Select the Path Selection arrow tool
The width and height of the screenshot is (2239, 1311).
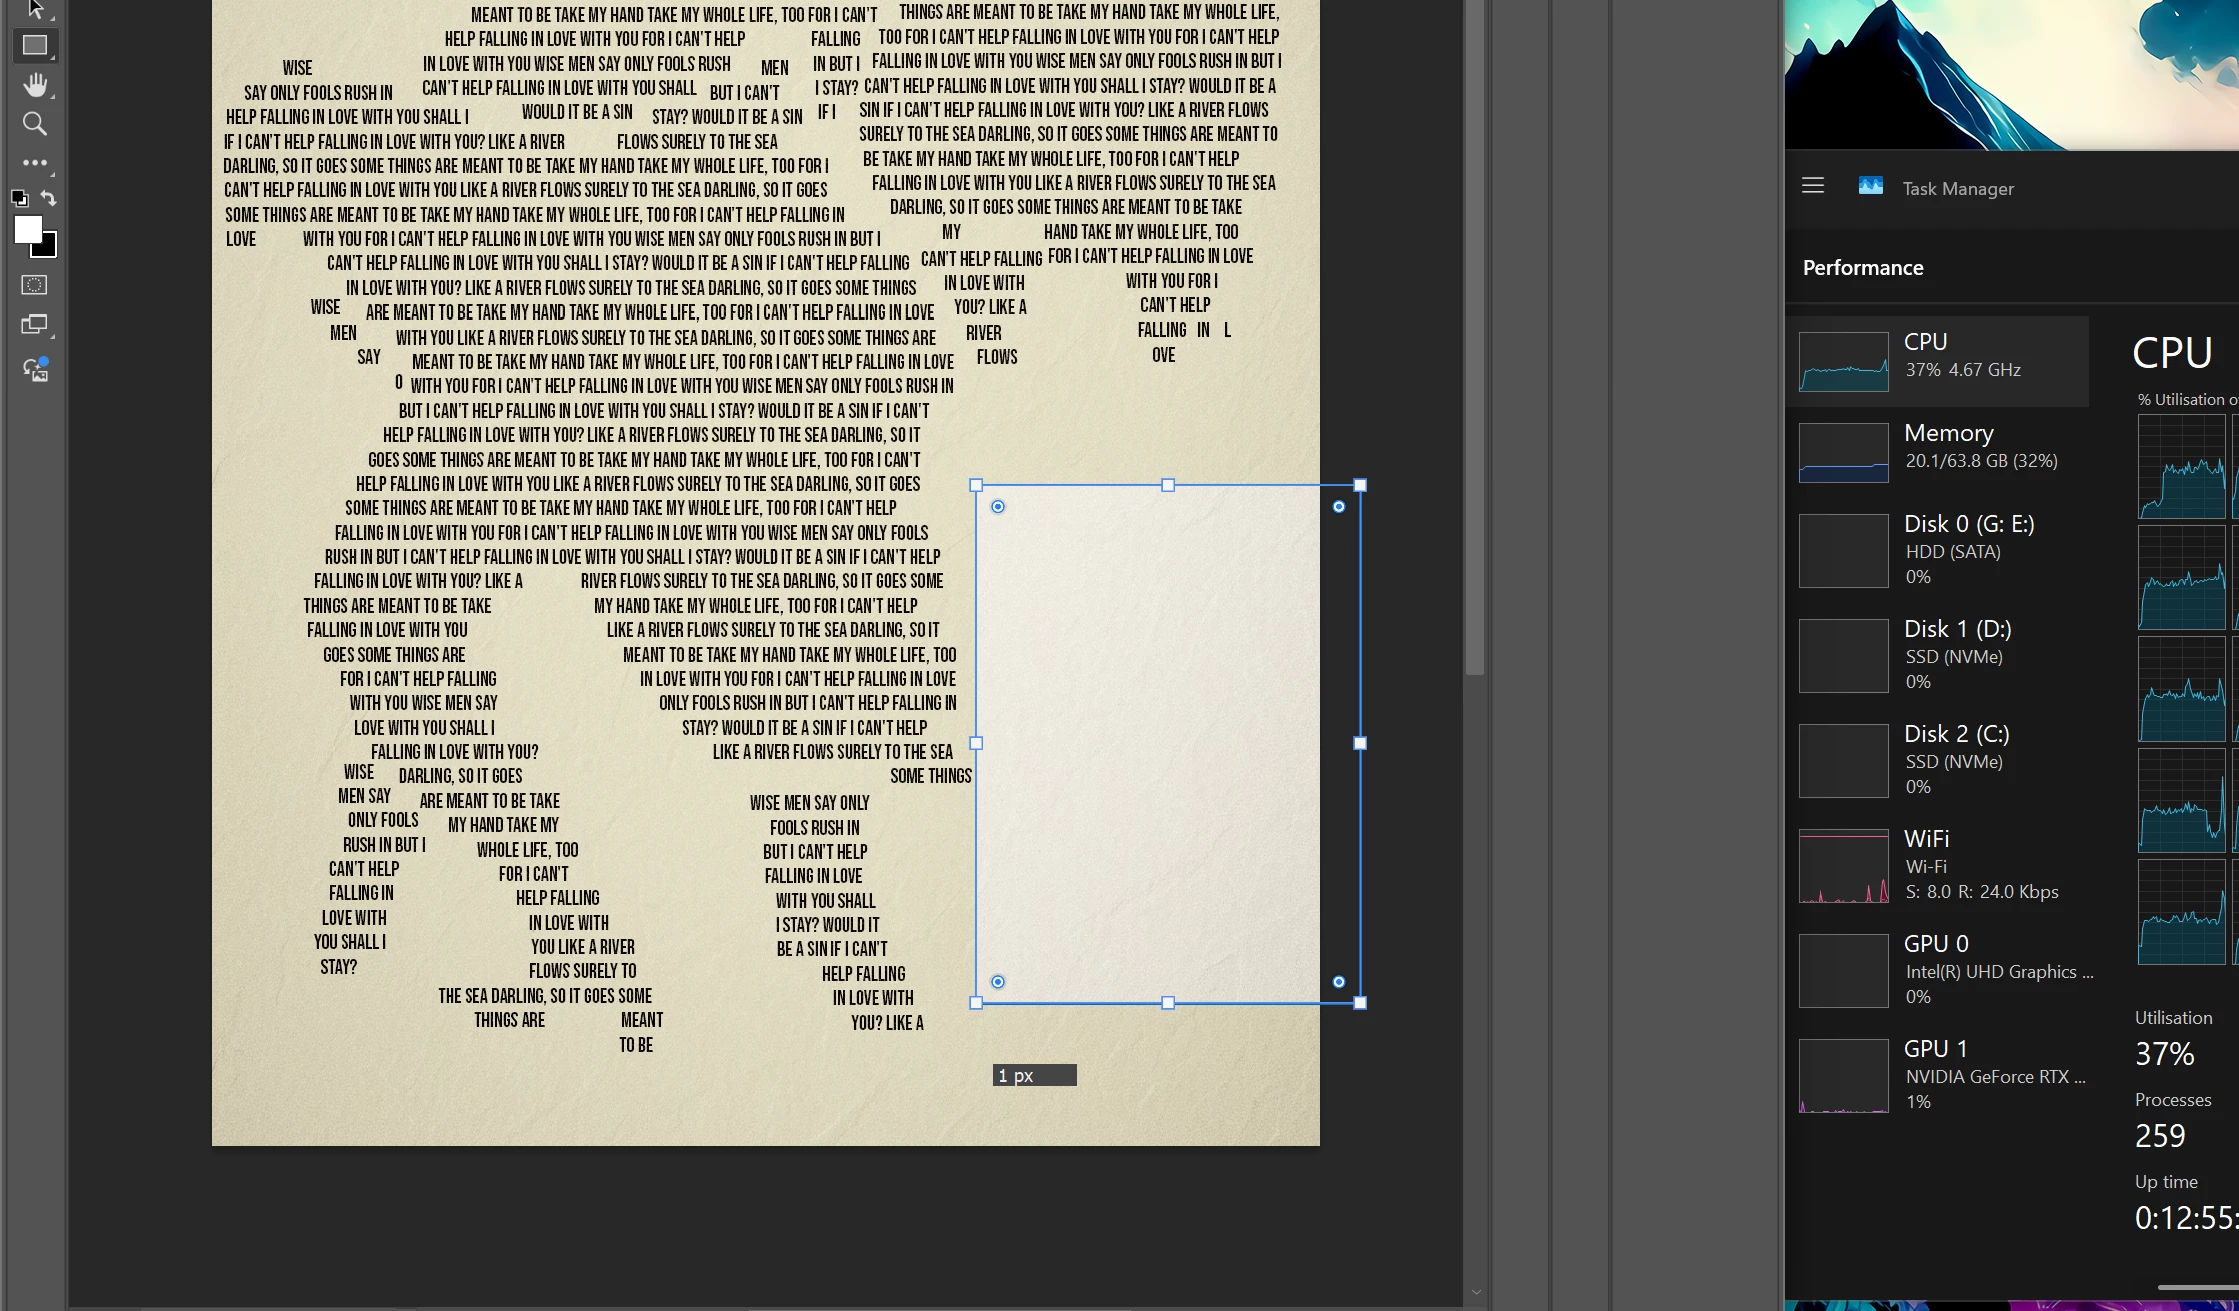click(x=35, y=9)
